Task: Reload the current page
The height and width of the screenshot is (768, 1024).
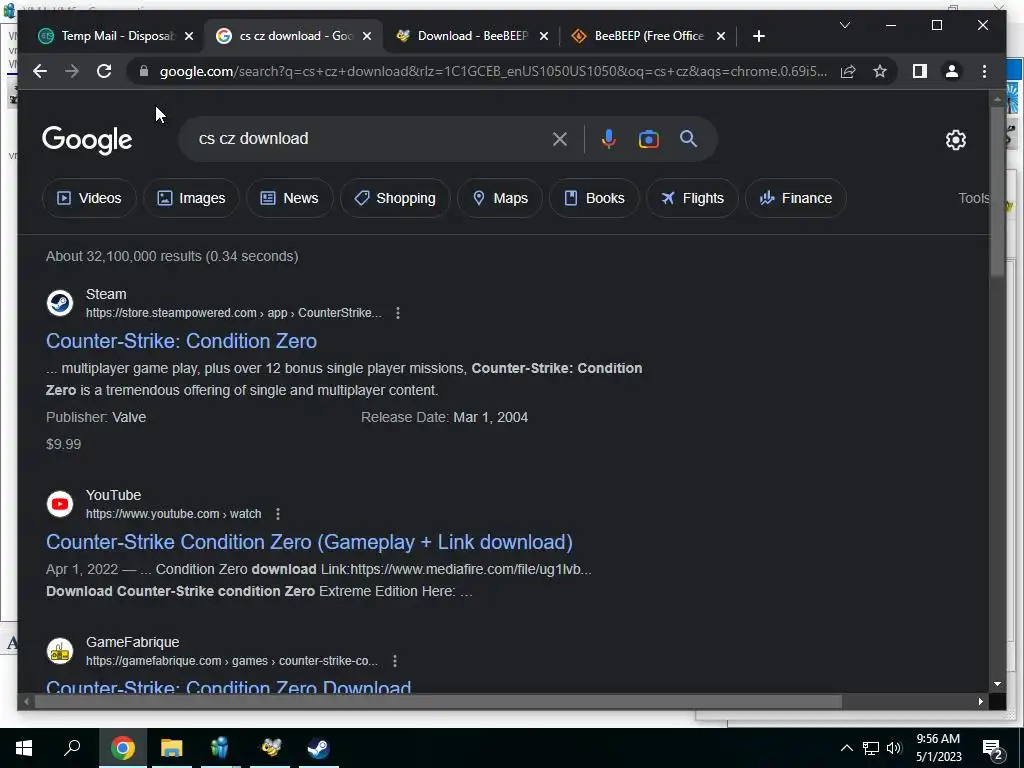Action: 104,71
